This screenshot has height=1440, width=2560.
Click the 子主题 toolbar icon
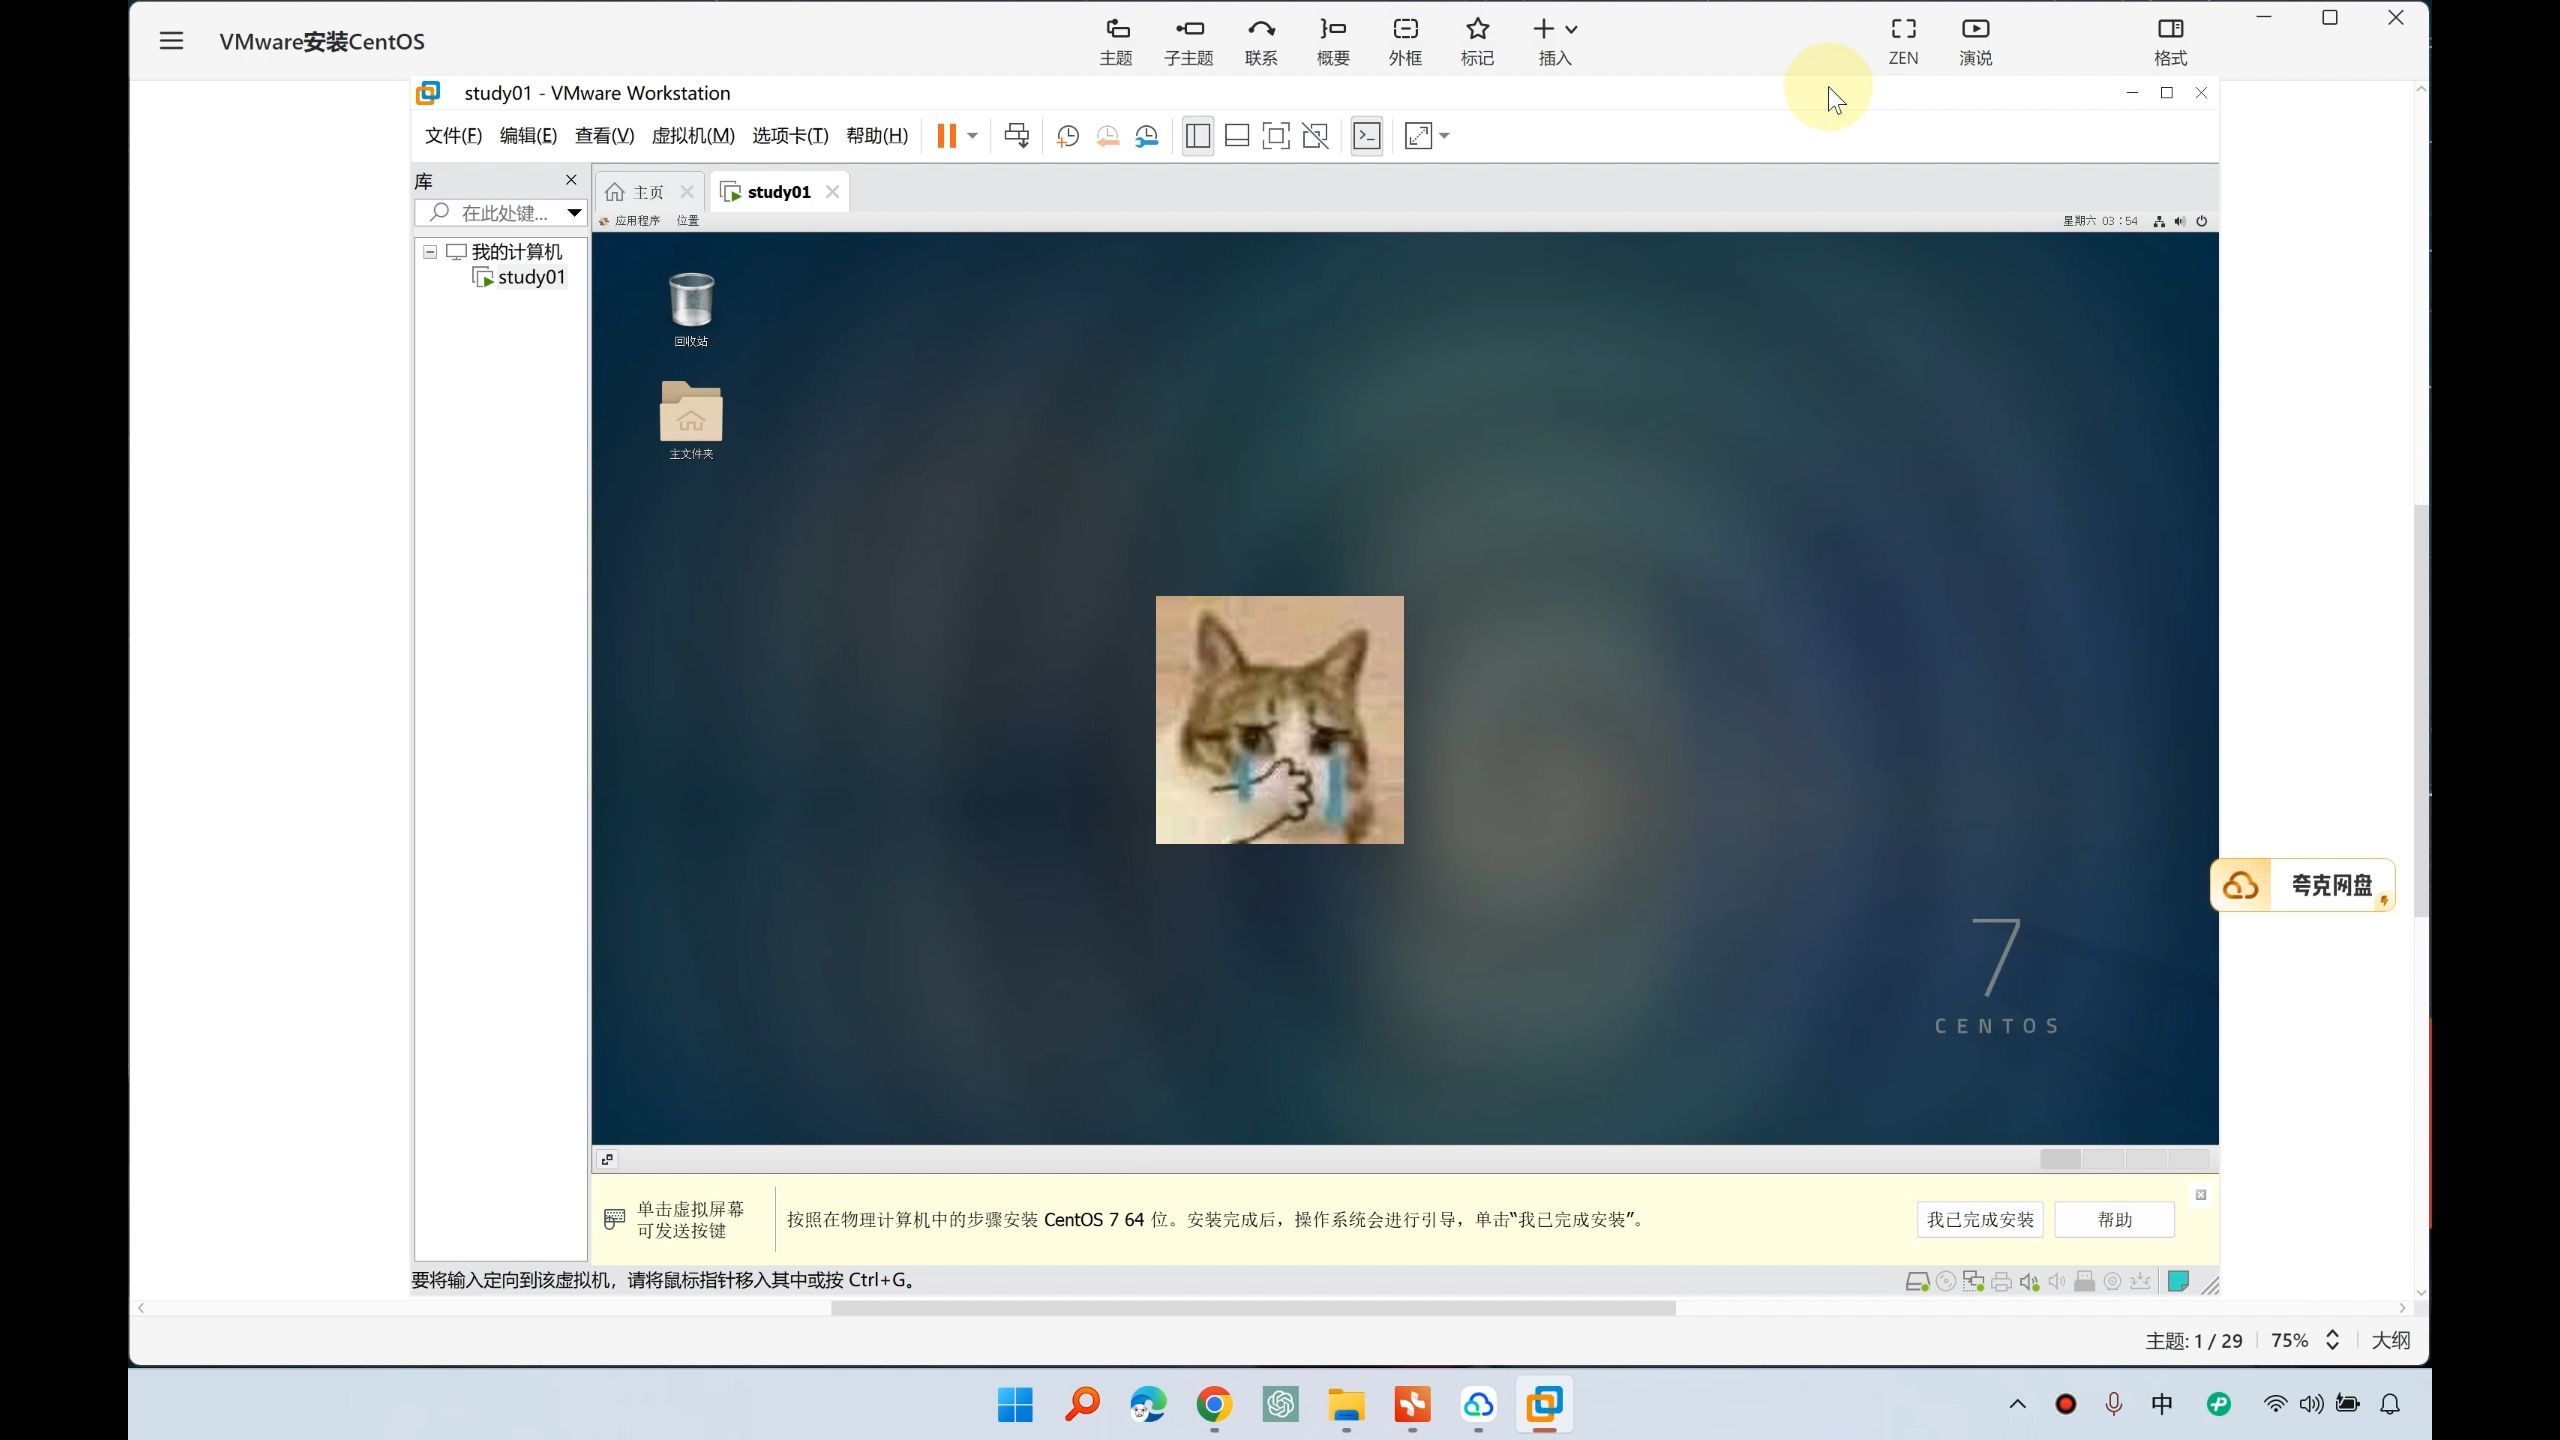coord(1189,42)
